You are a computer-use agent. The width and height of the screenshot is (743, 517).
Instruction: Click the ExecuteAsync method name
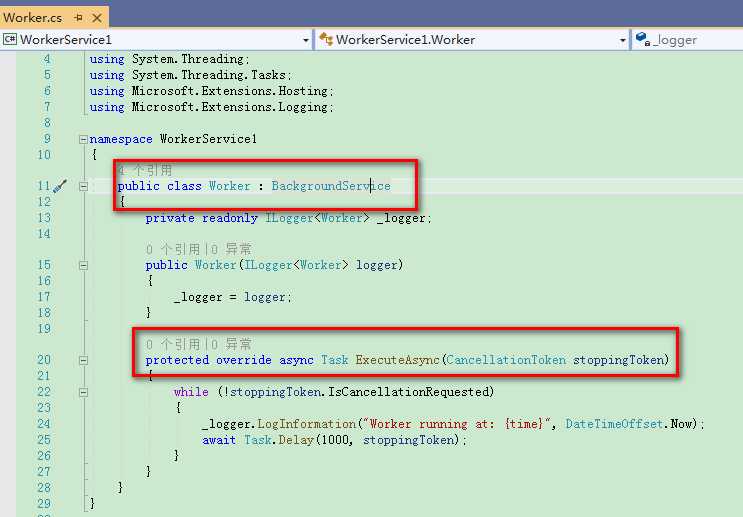coord(398,360)
